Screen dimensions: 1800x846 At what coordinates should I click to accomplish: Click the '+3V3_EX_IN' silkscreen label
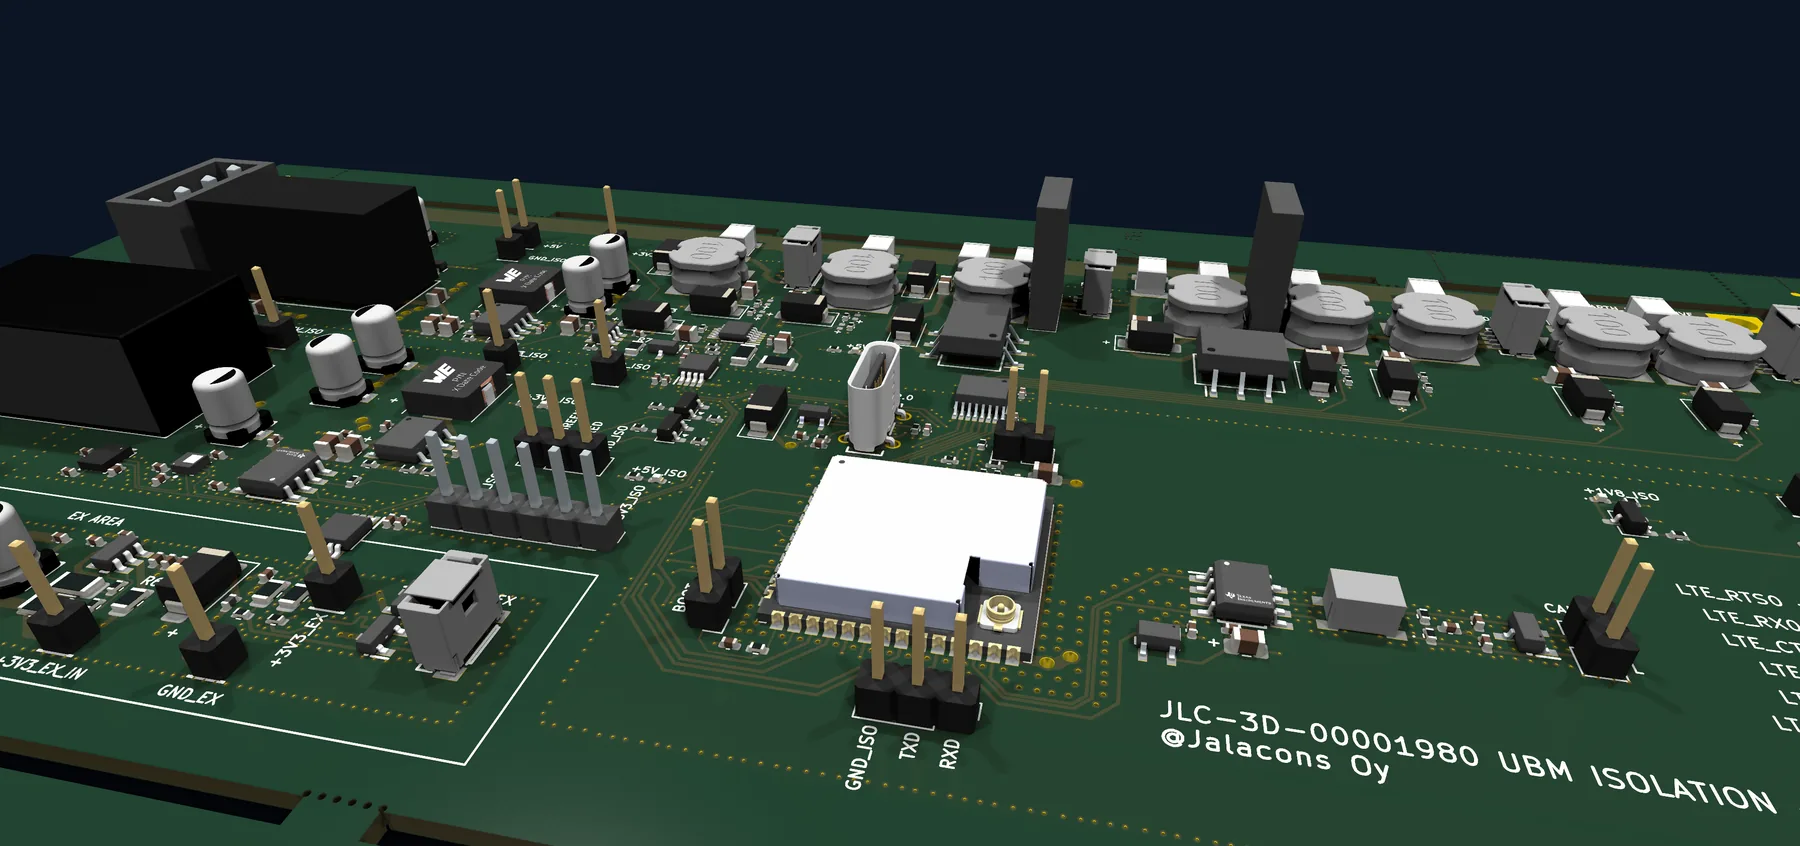coord(41,666)
